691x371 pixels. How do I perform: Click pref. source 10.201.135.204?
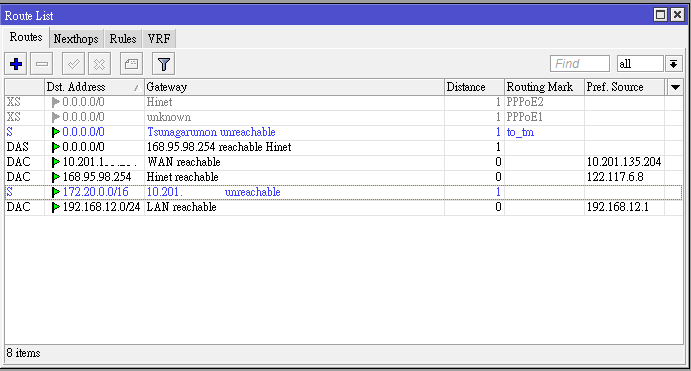[x=624, y=162]
